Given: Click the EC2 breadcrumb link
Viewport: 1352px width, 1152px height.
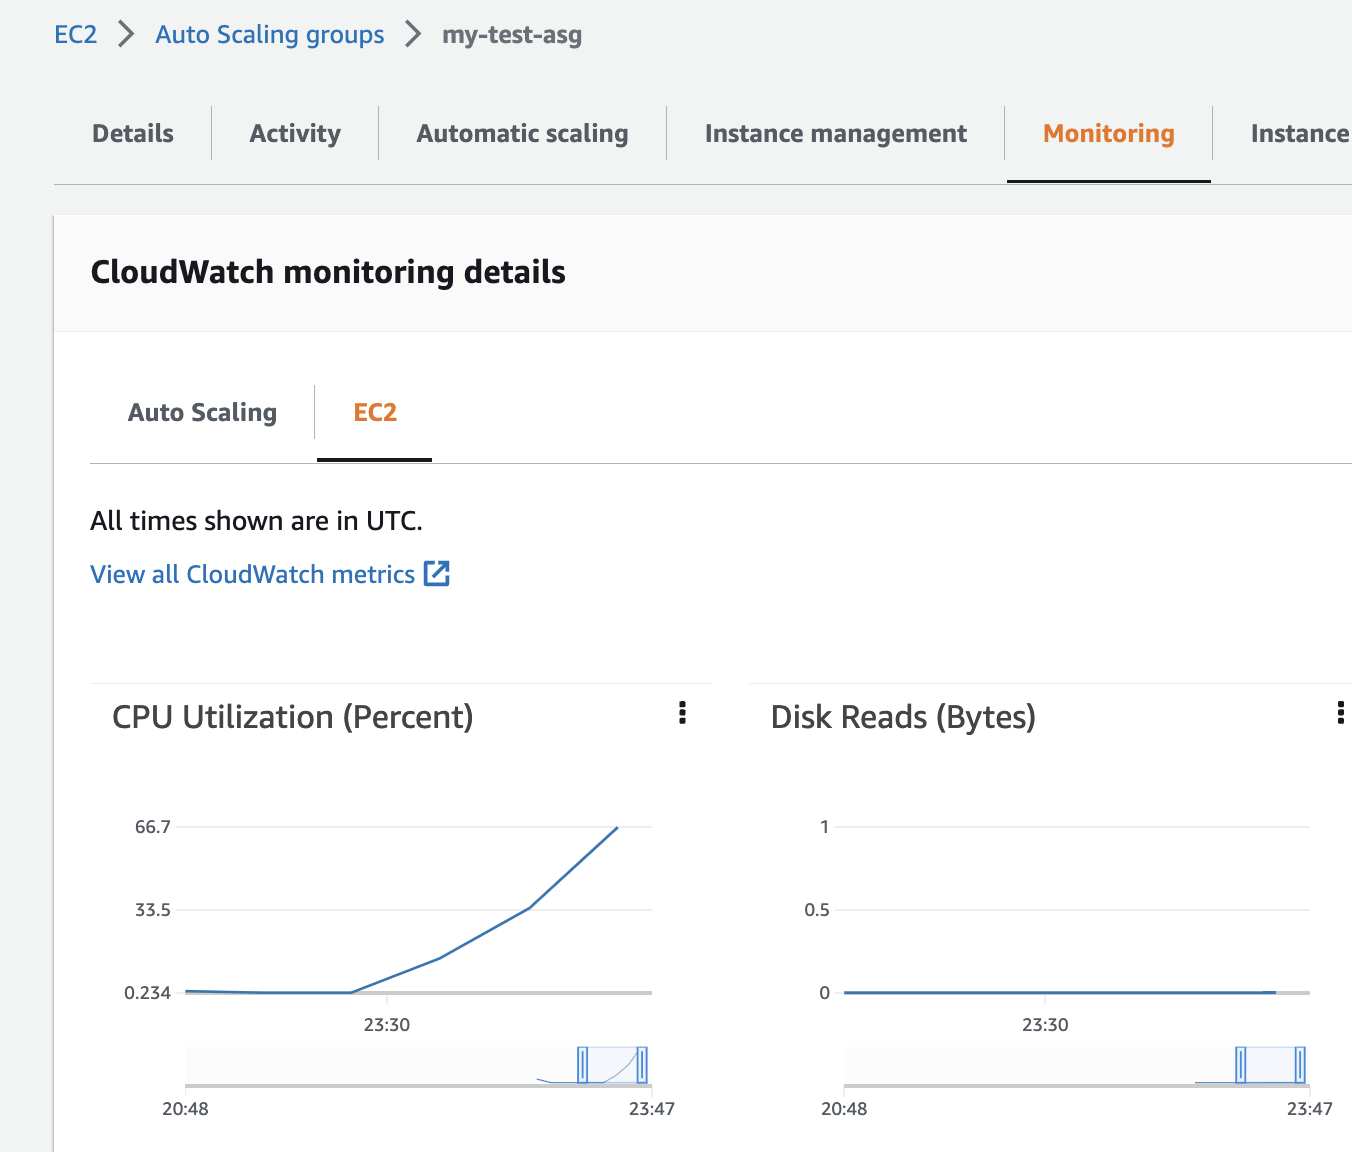Looking at the screenshot, I should point(76,35).
